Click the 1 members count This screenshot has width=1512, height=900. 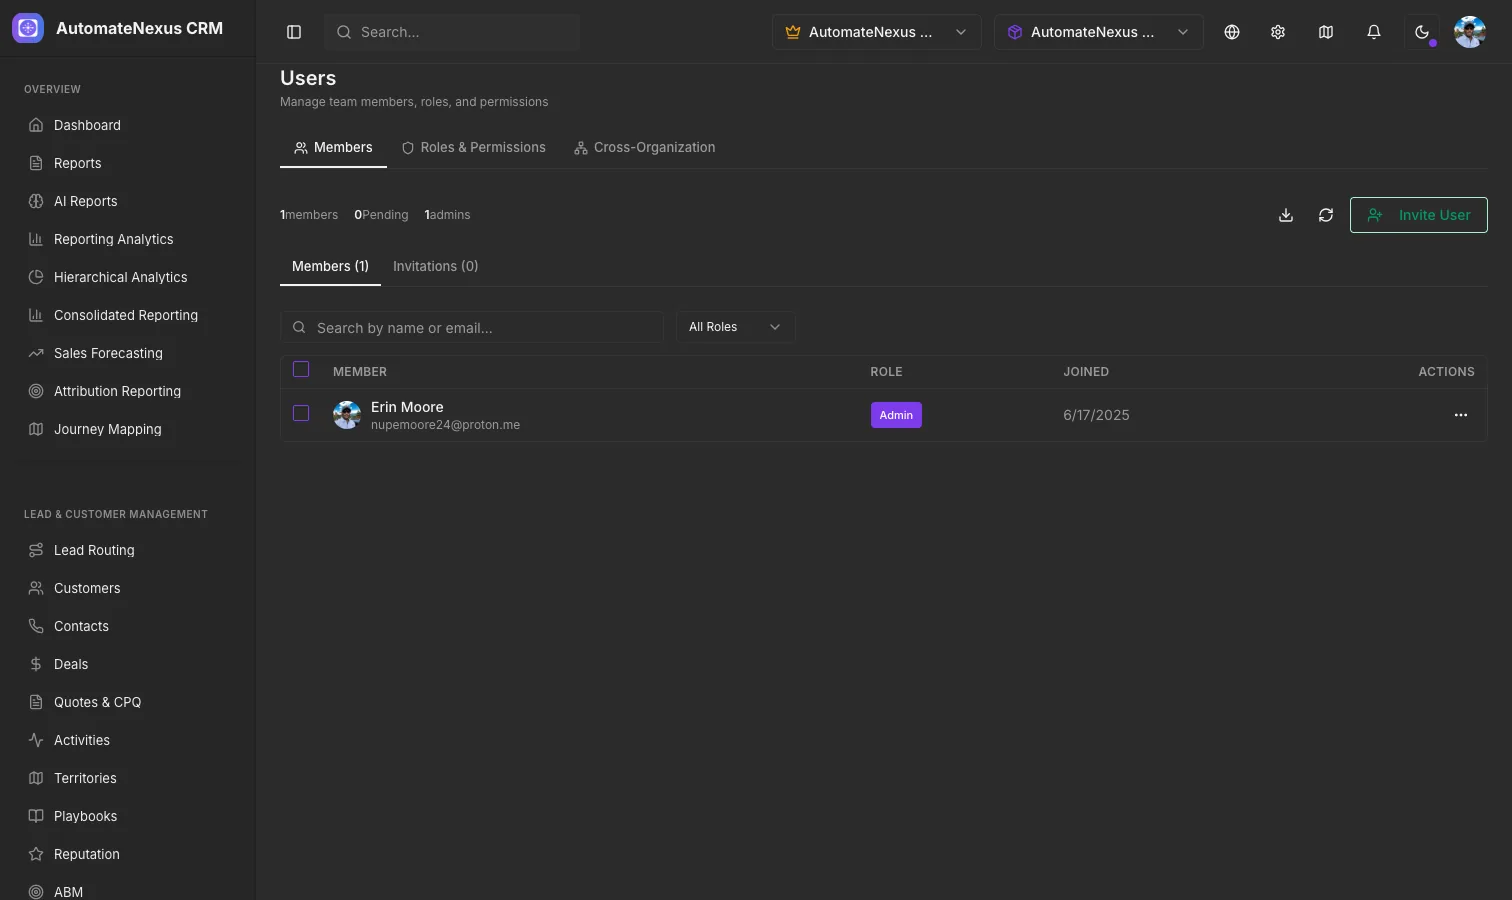[x=309, y=215]
